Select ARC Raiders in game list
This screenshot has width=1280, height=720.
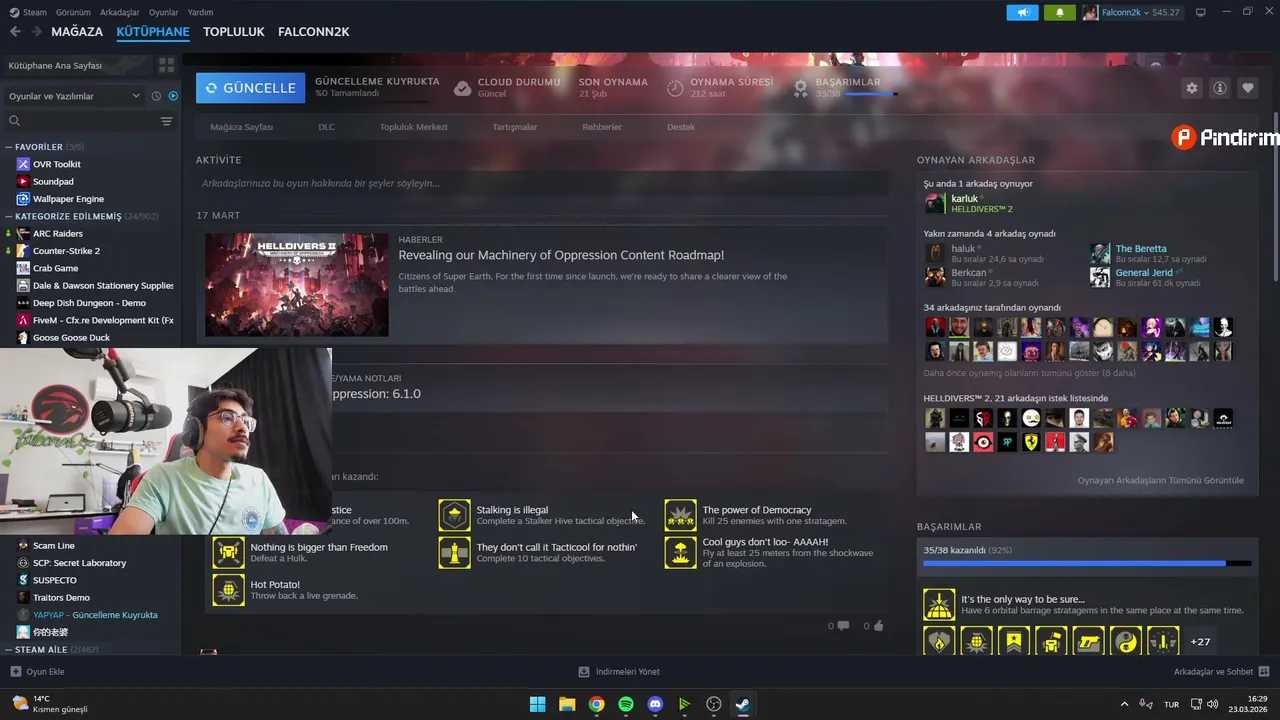coord(58,234)
